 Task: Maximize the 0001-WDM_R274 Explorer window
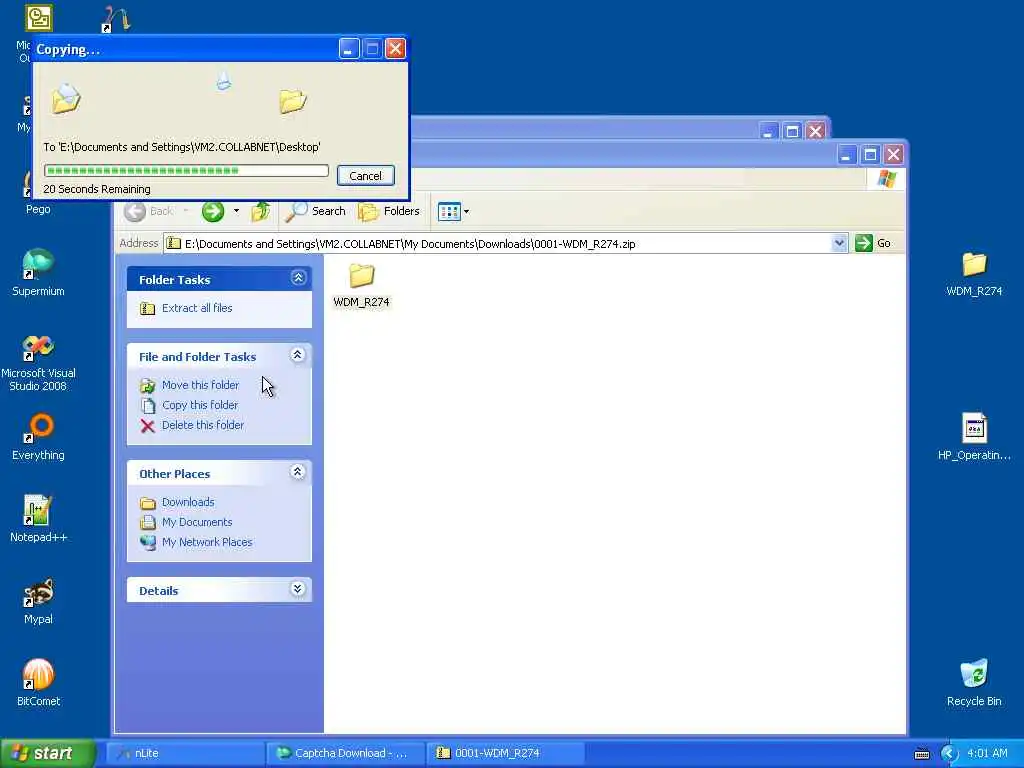point(870,155)
